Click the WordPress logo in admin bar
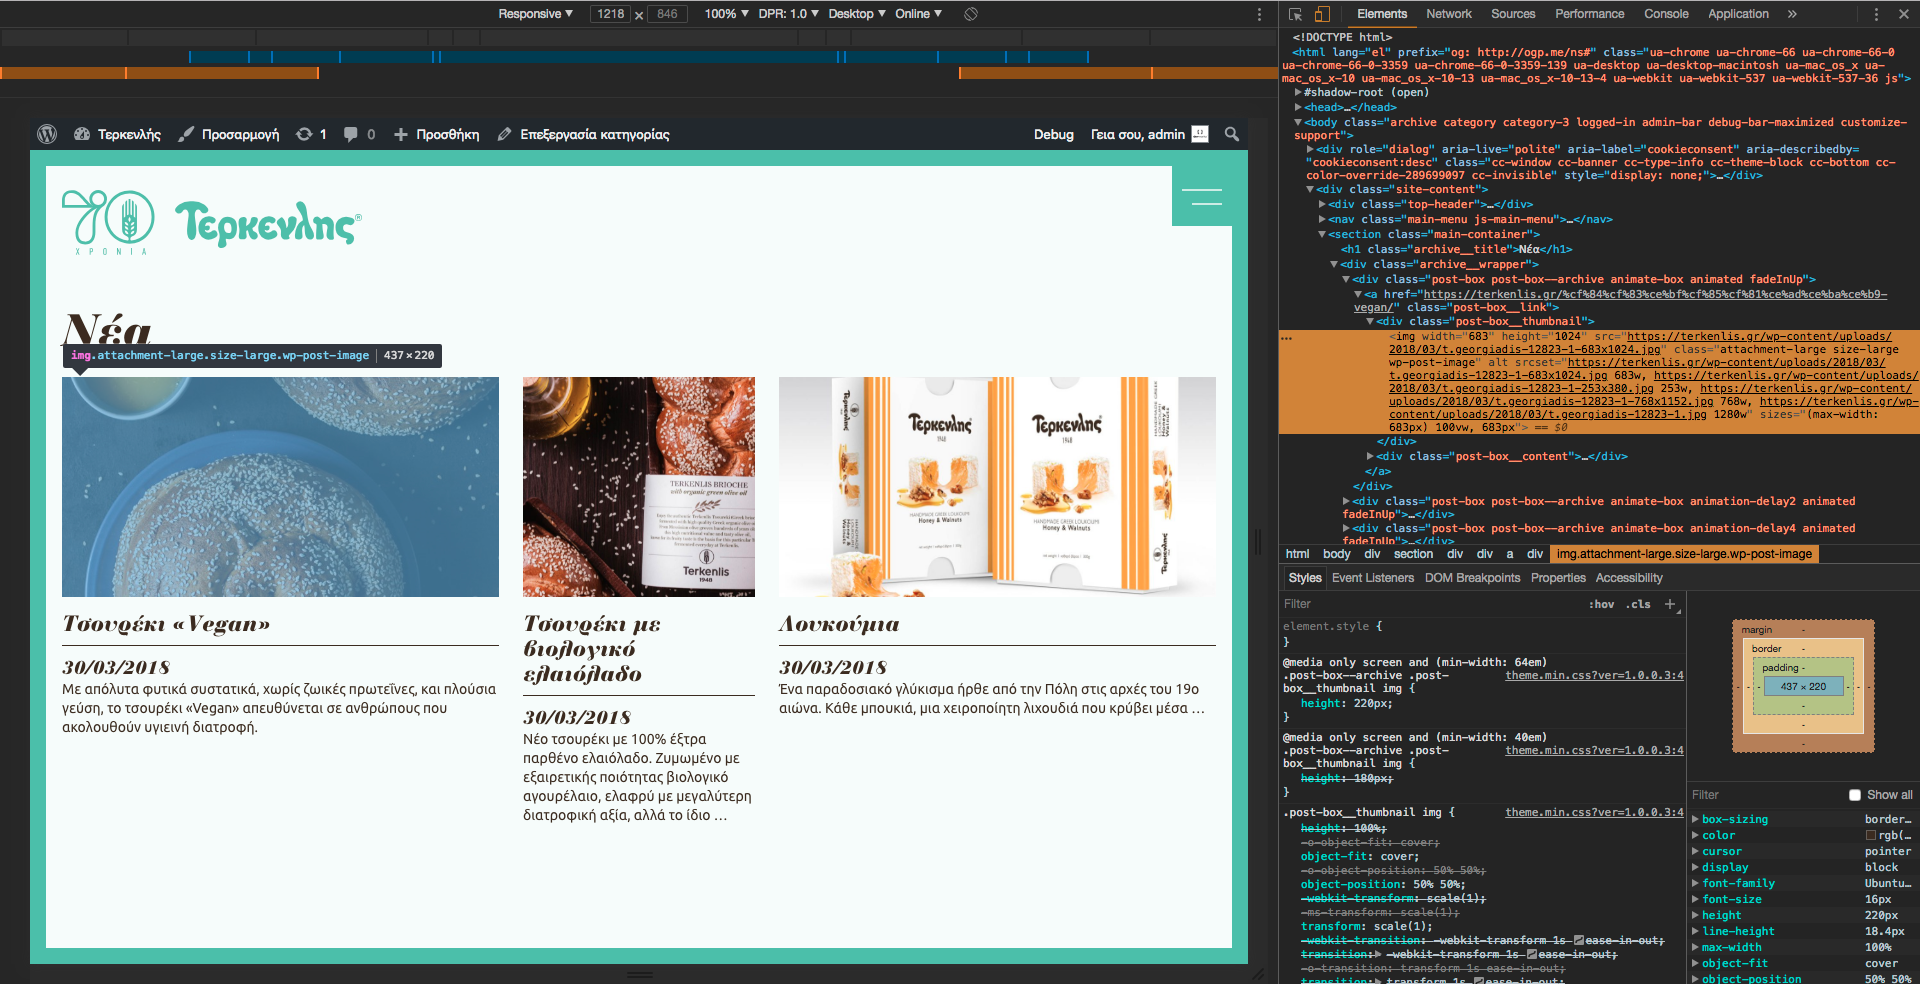This screenshot has height=984, width=1920. (x=47, y=134)
